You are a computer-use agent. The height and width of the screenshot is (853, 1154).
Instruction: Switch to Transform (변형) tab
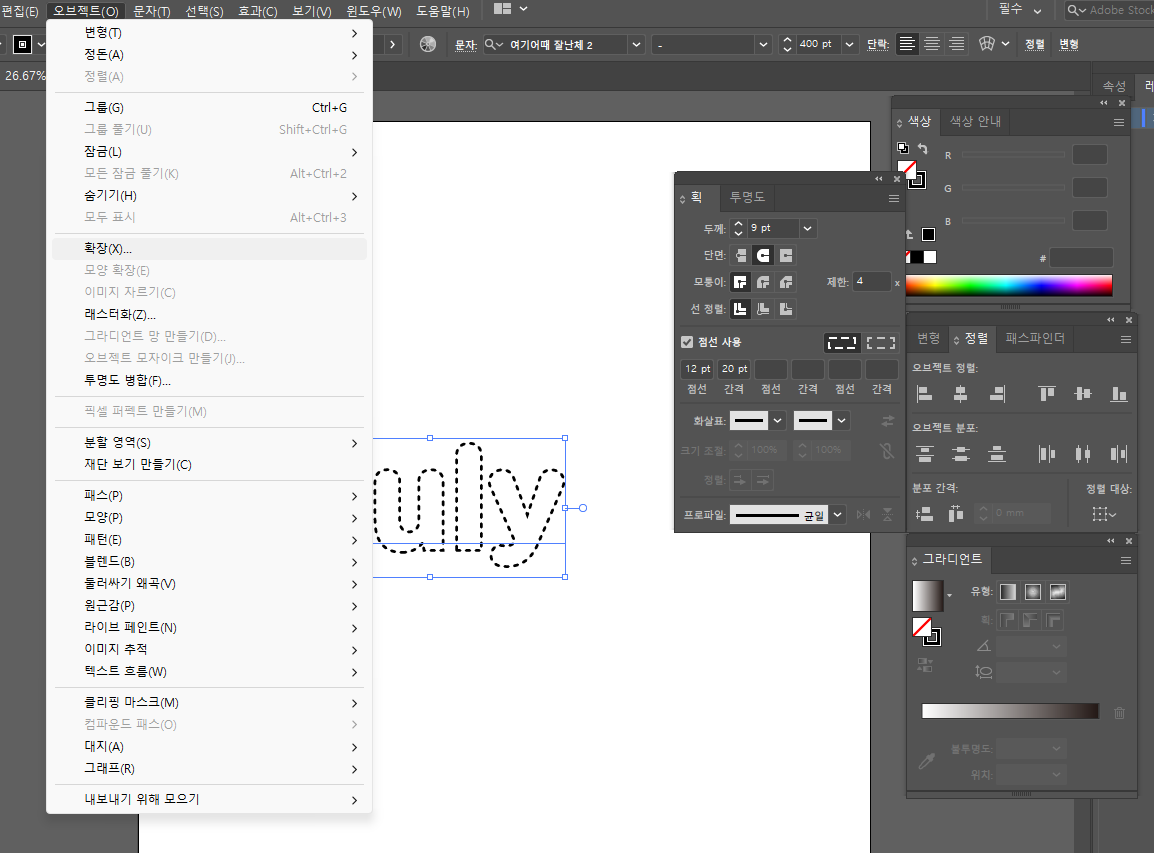click(x=928, y=338)
